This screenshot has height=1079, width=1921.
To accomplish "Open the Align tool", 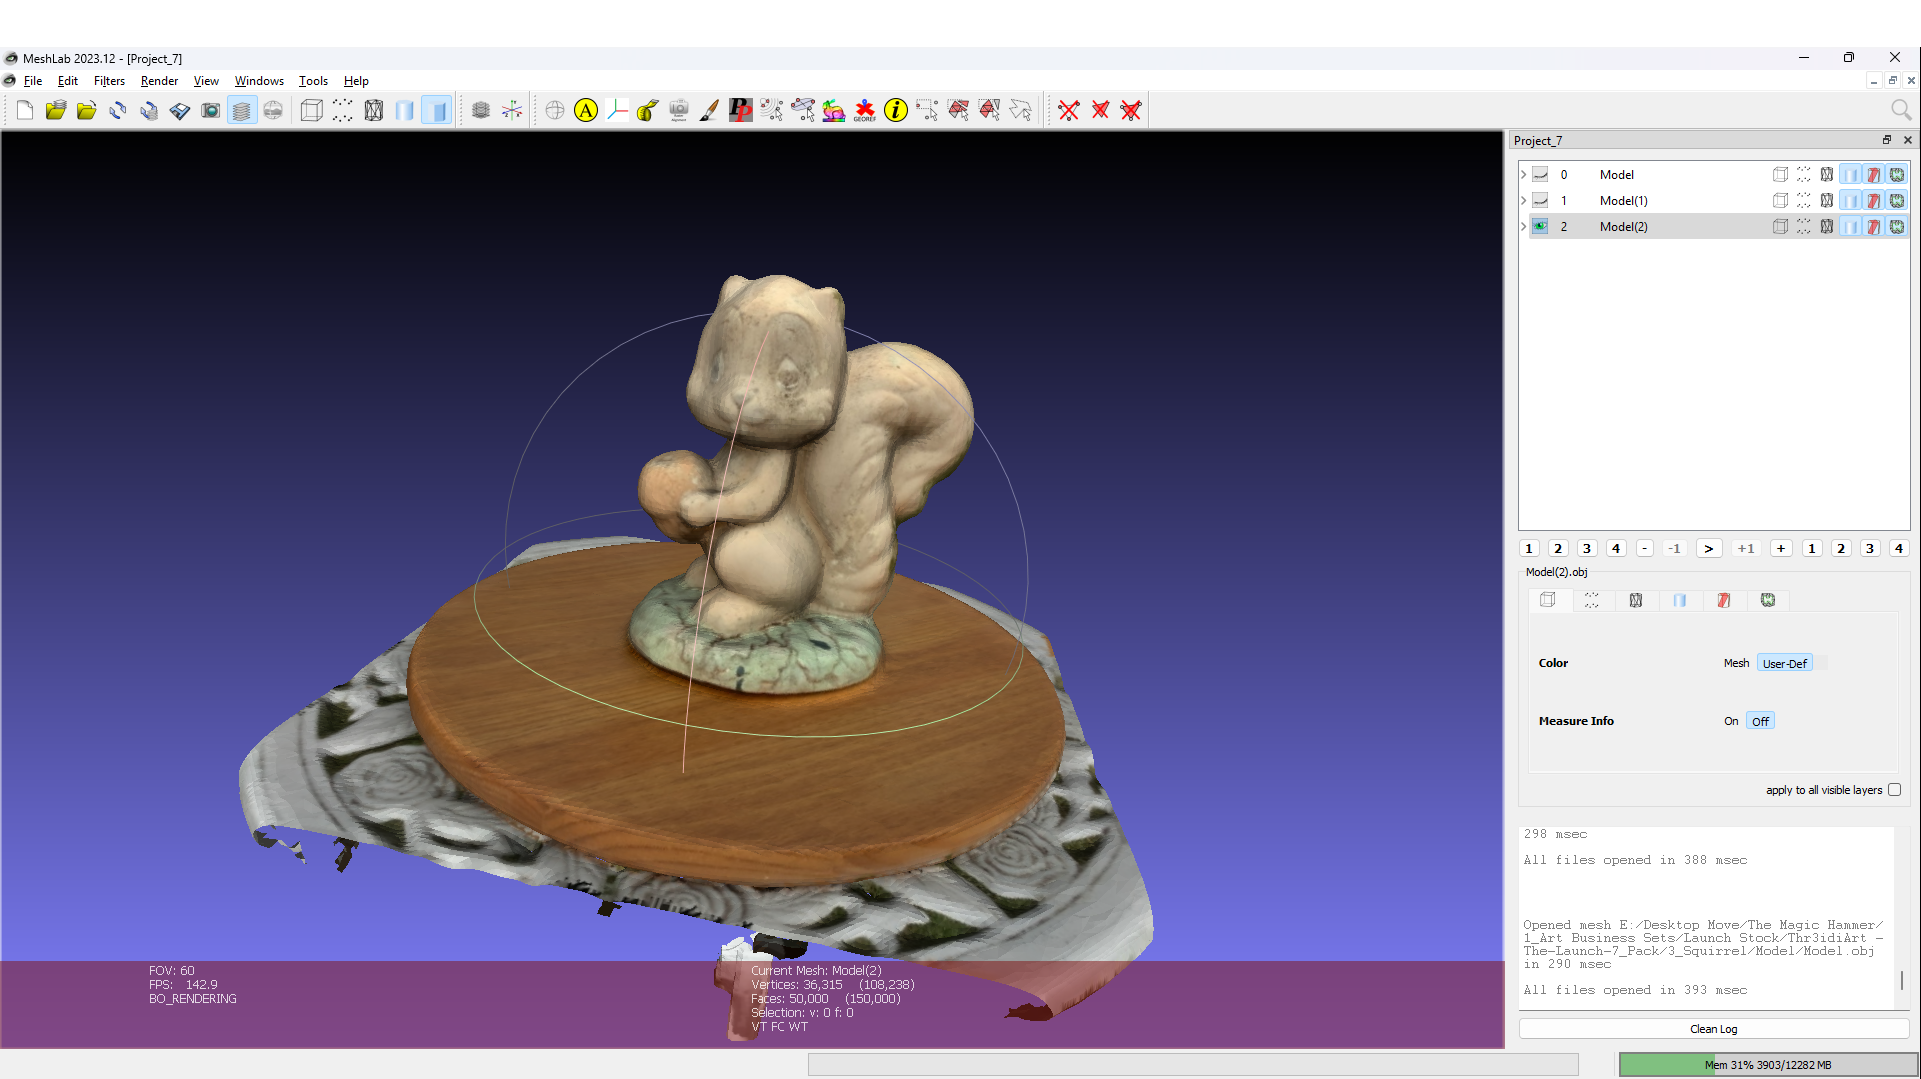I will point(586,110).
